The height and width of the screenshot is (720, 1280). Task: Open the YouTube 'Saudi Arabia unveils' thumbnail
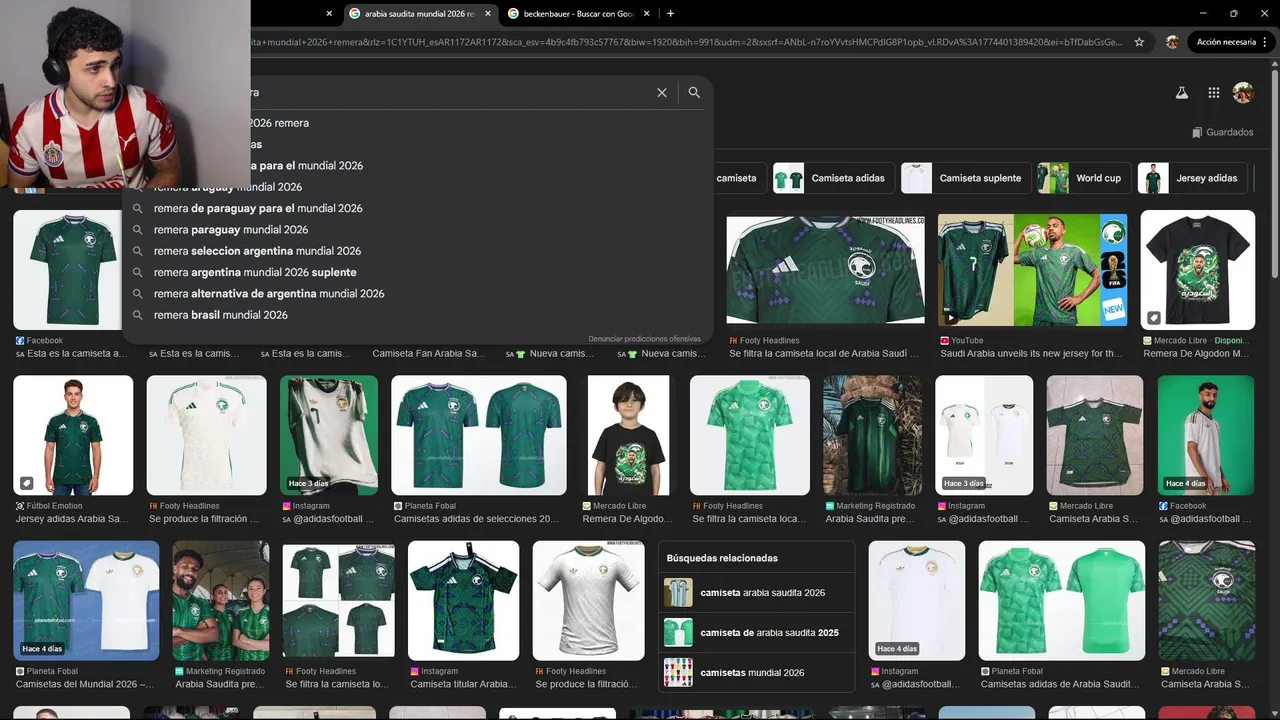1032,270
